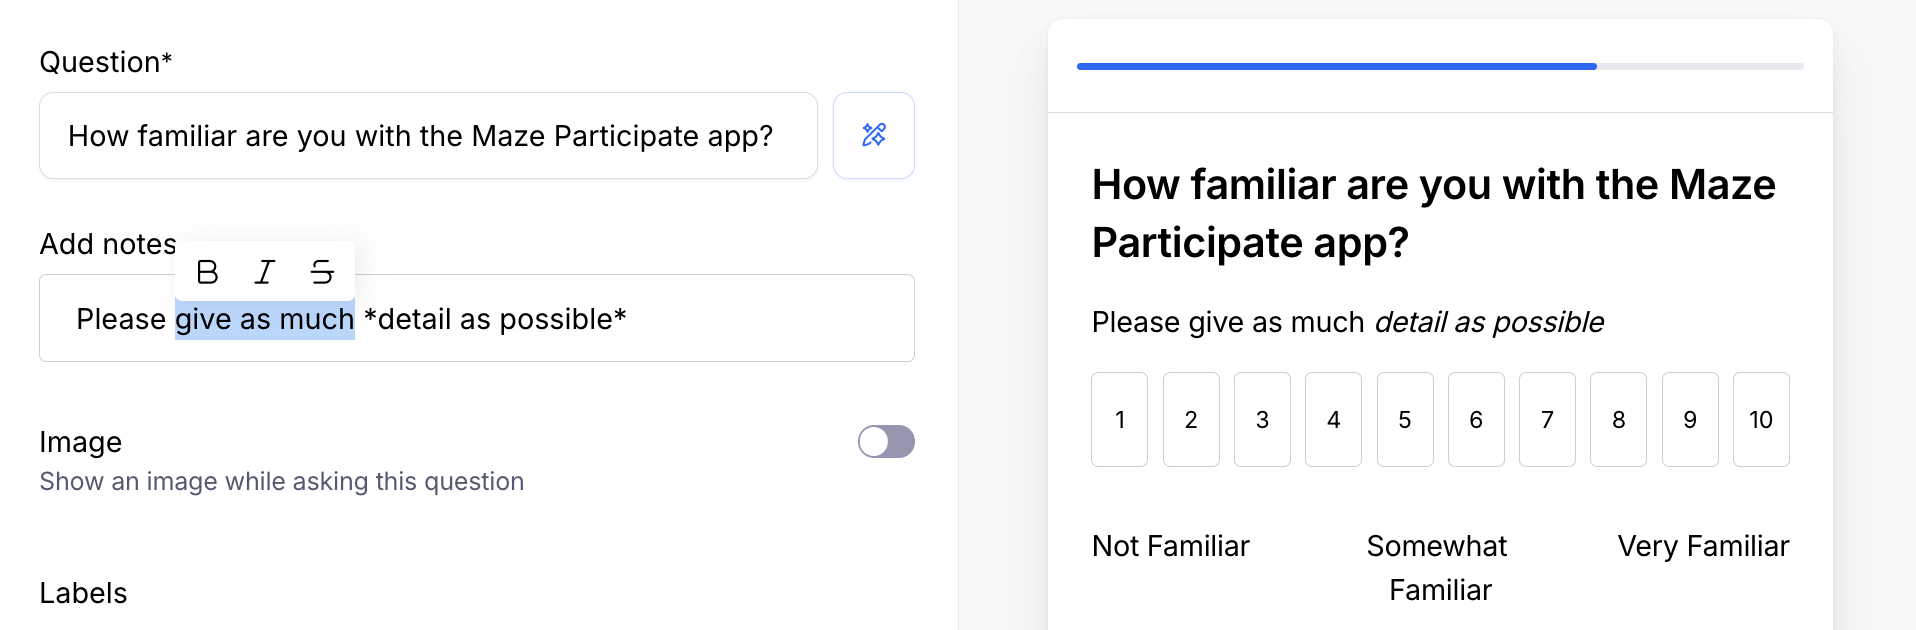Click the AI rephrase magic wand icon

click(x=874, y=135)
